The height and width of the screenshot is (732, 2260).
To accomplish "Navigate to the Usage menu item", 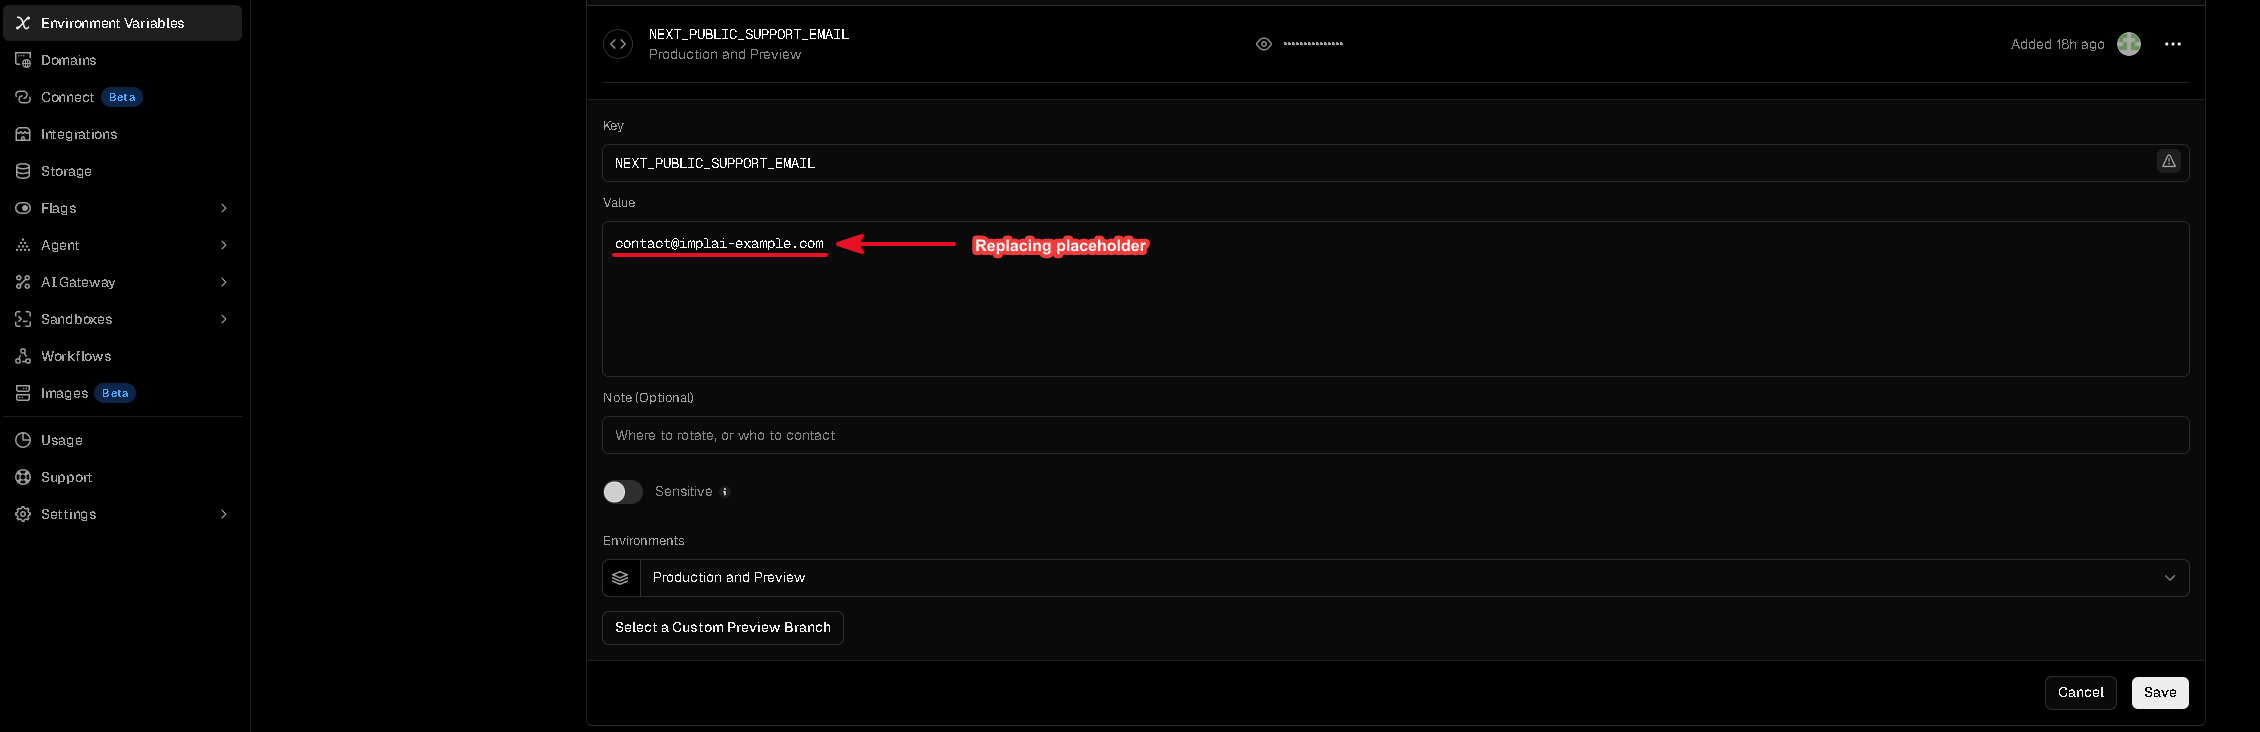I will pos(123,440).
